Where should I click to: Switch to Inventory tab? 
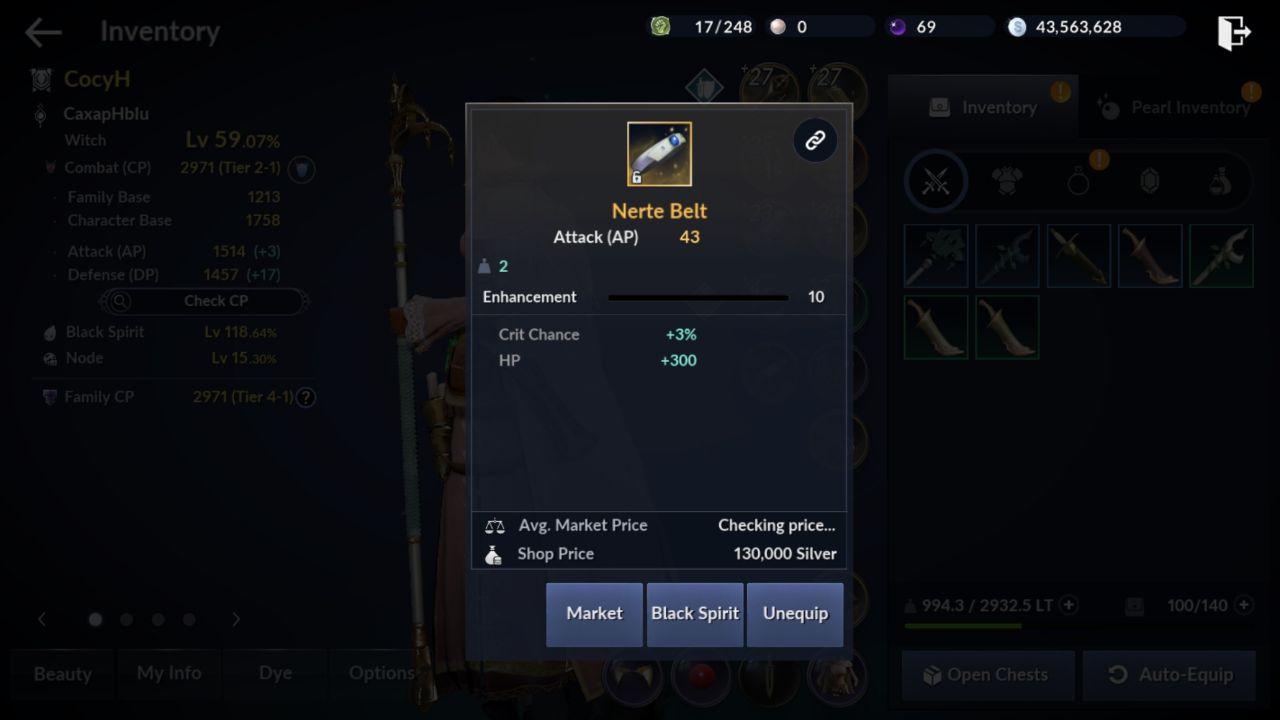tap(983, 107)
